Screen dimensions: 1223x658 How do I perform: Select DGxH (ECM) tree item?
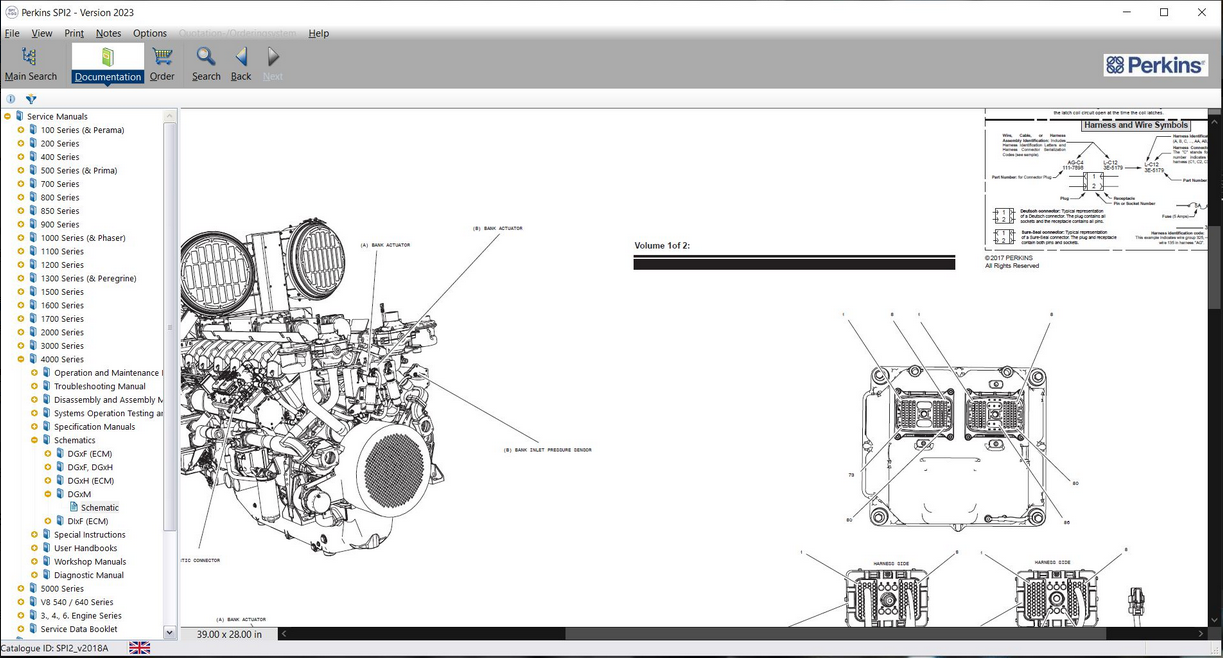click(x=91, y=481)
